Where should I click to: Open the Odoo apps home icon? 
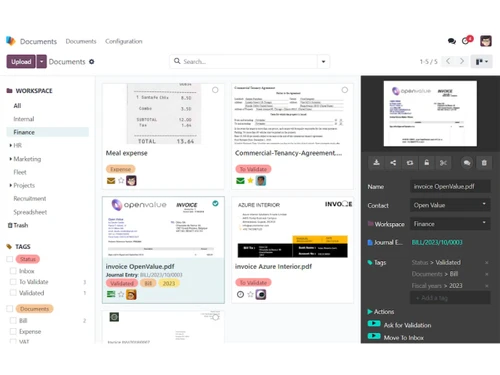(11, 41)
